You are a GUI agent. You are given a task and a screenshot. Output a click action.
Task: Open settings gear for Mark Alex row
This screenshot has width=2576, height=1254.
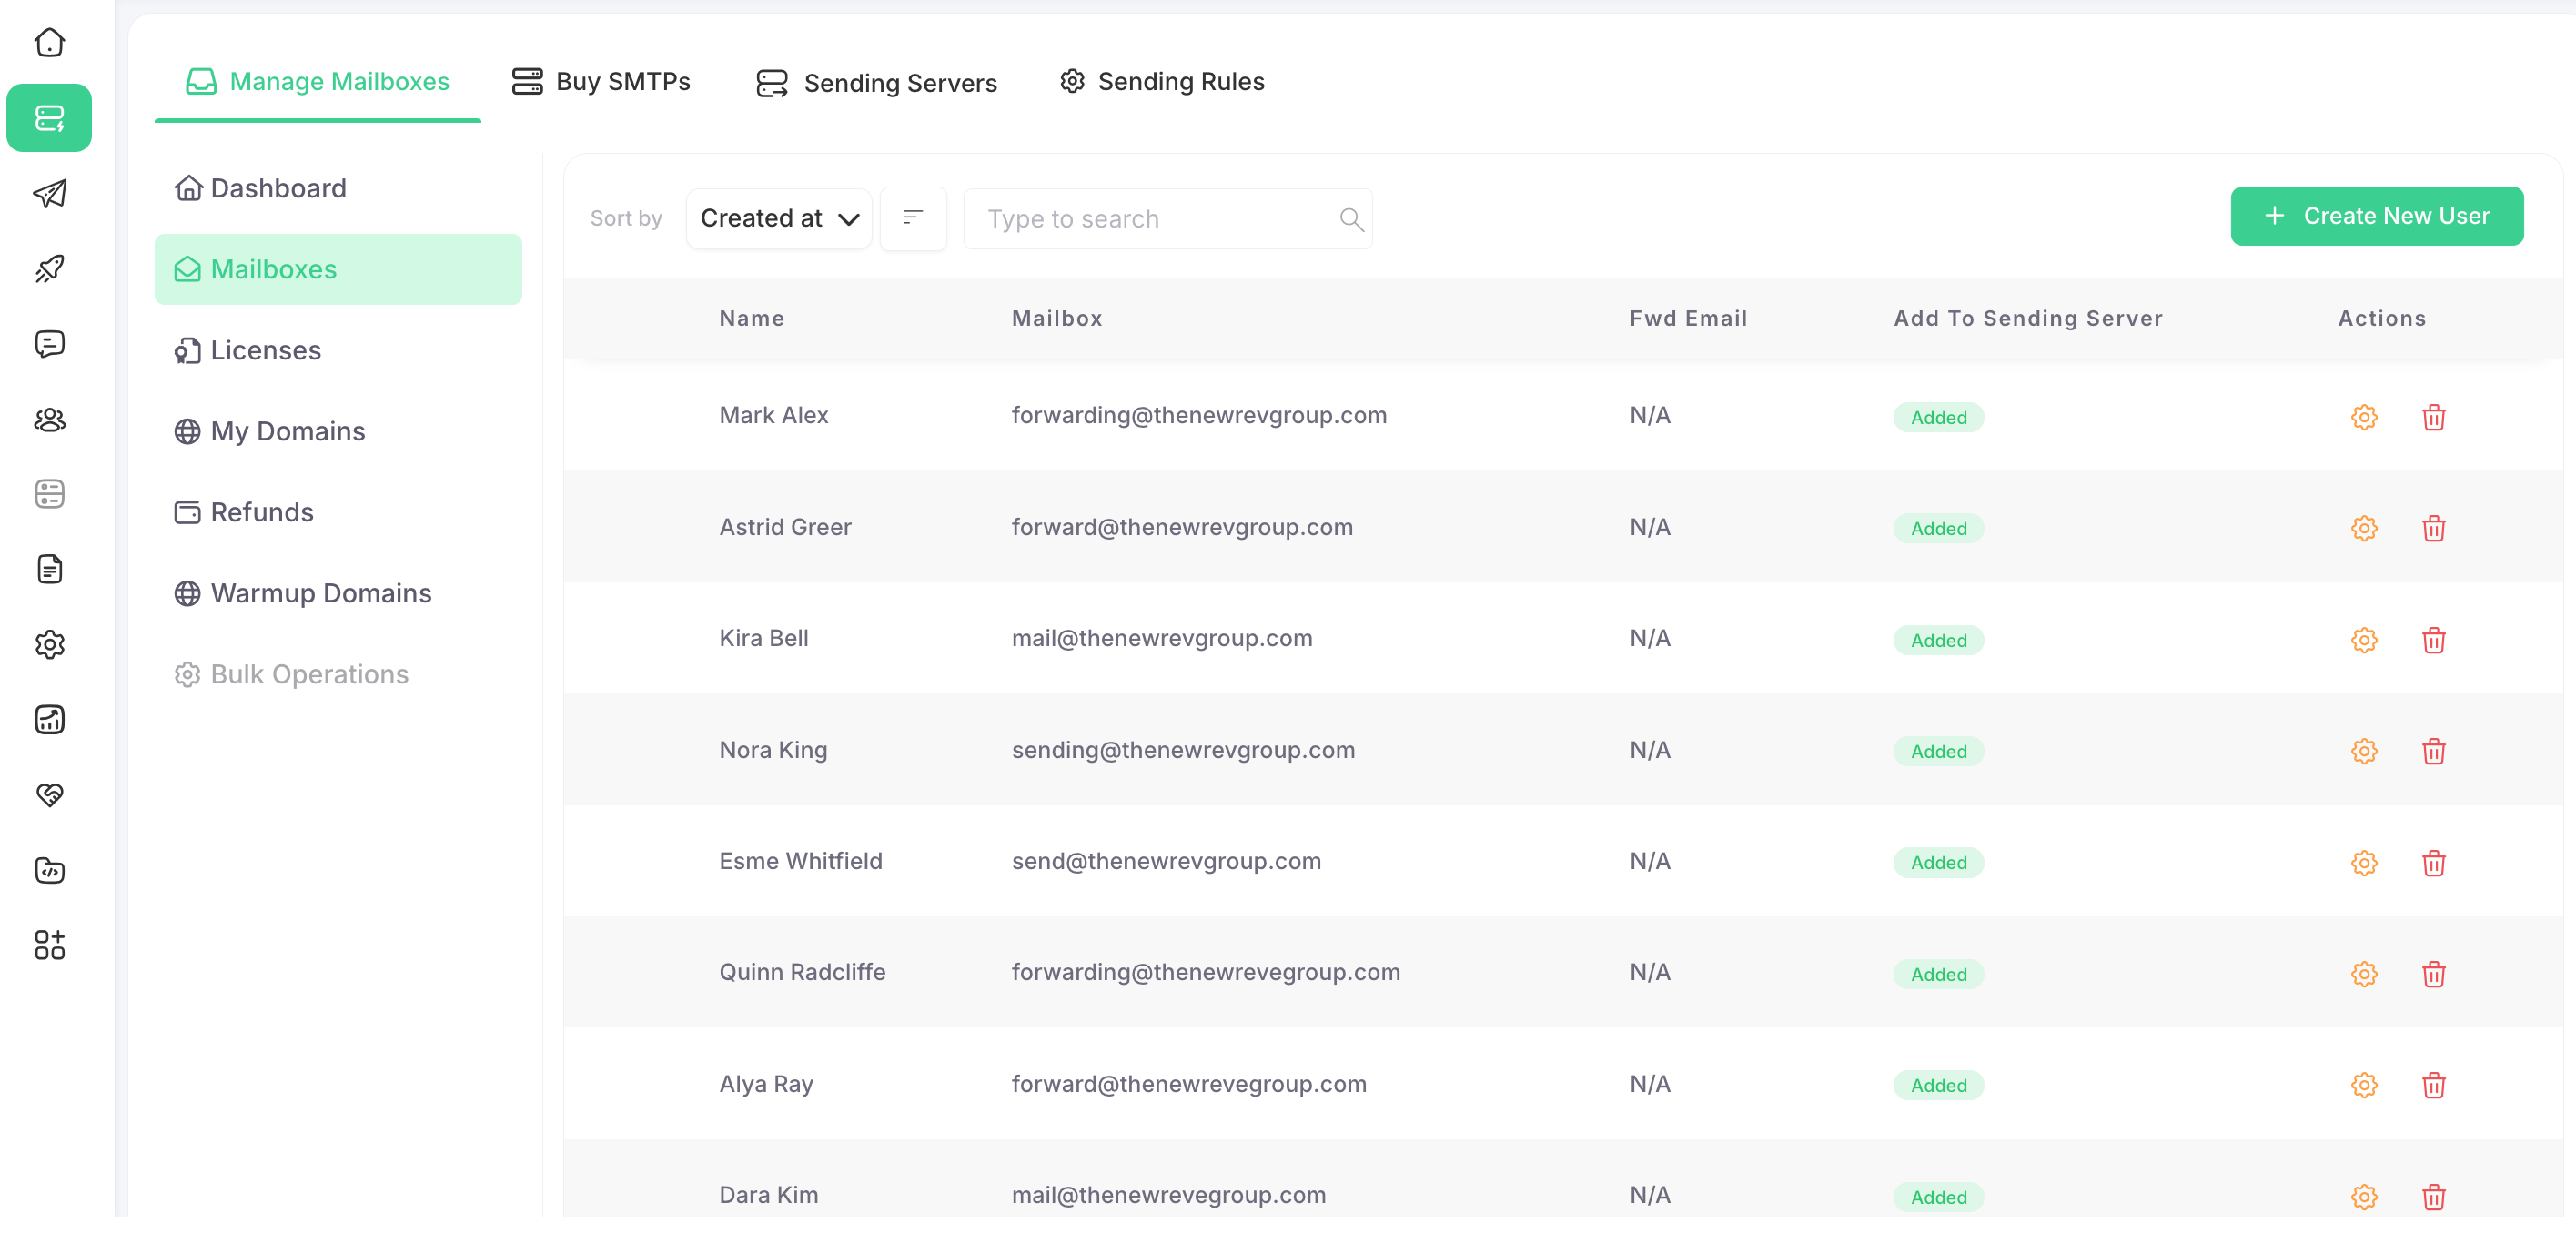tap(2364, 417)
